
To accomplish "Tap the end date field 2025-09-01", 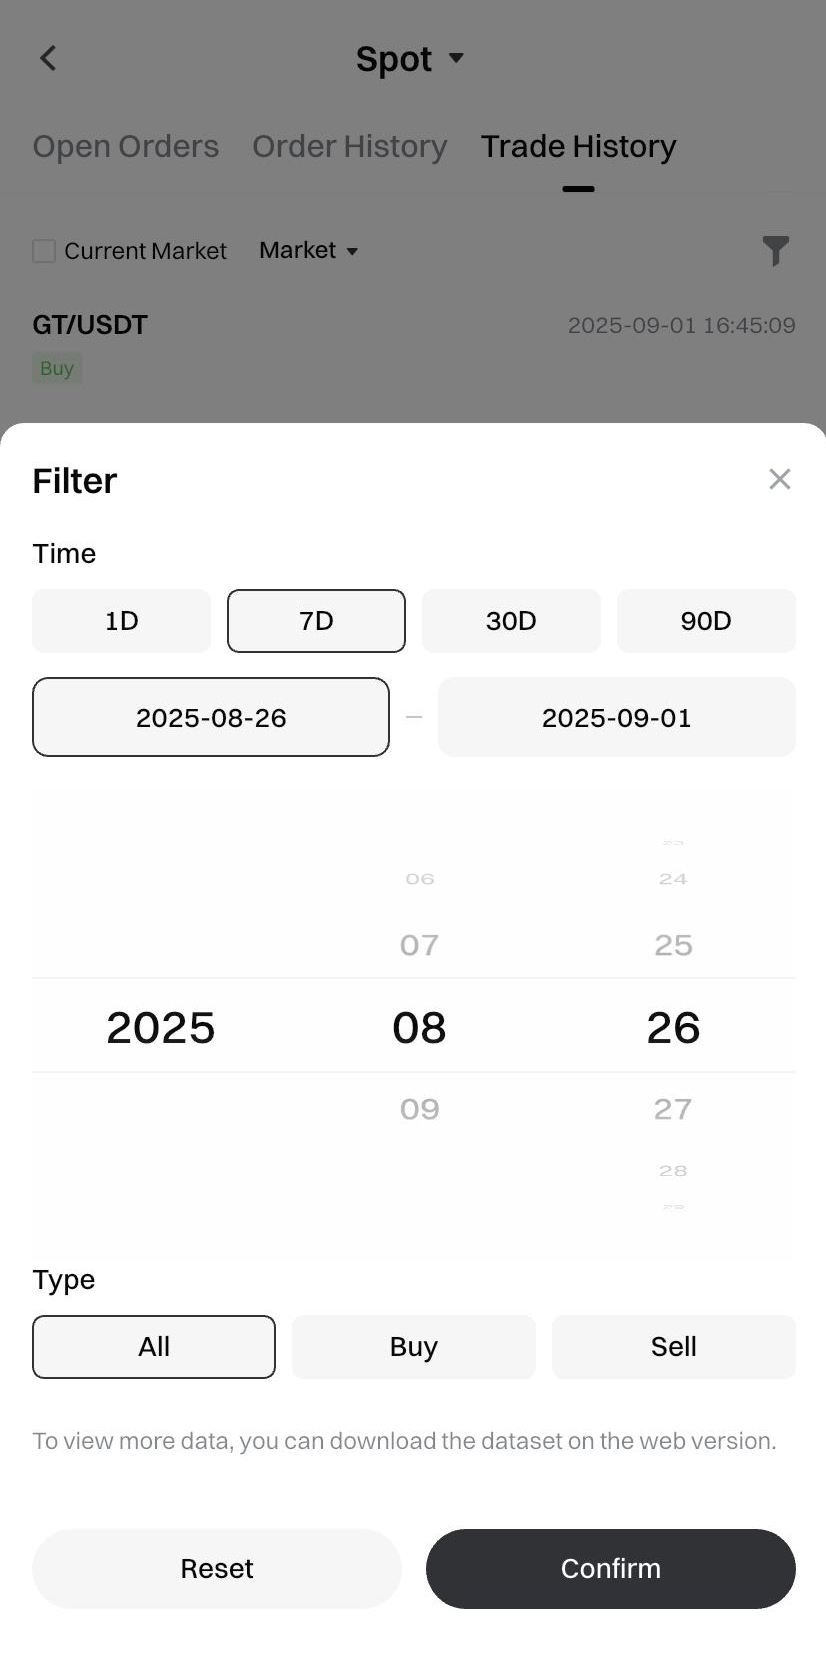I will point(616,717).
